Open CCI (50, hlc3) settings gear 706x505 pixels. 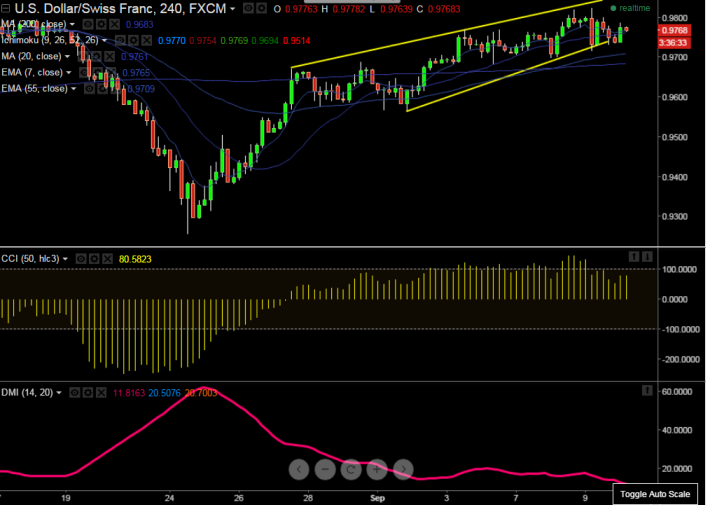pyautogui.click(x=94, y=259)
